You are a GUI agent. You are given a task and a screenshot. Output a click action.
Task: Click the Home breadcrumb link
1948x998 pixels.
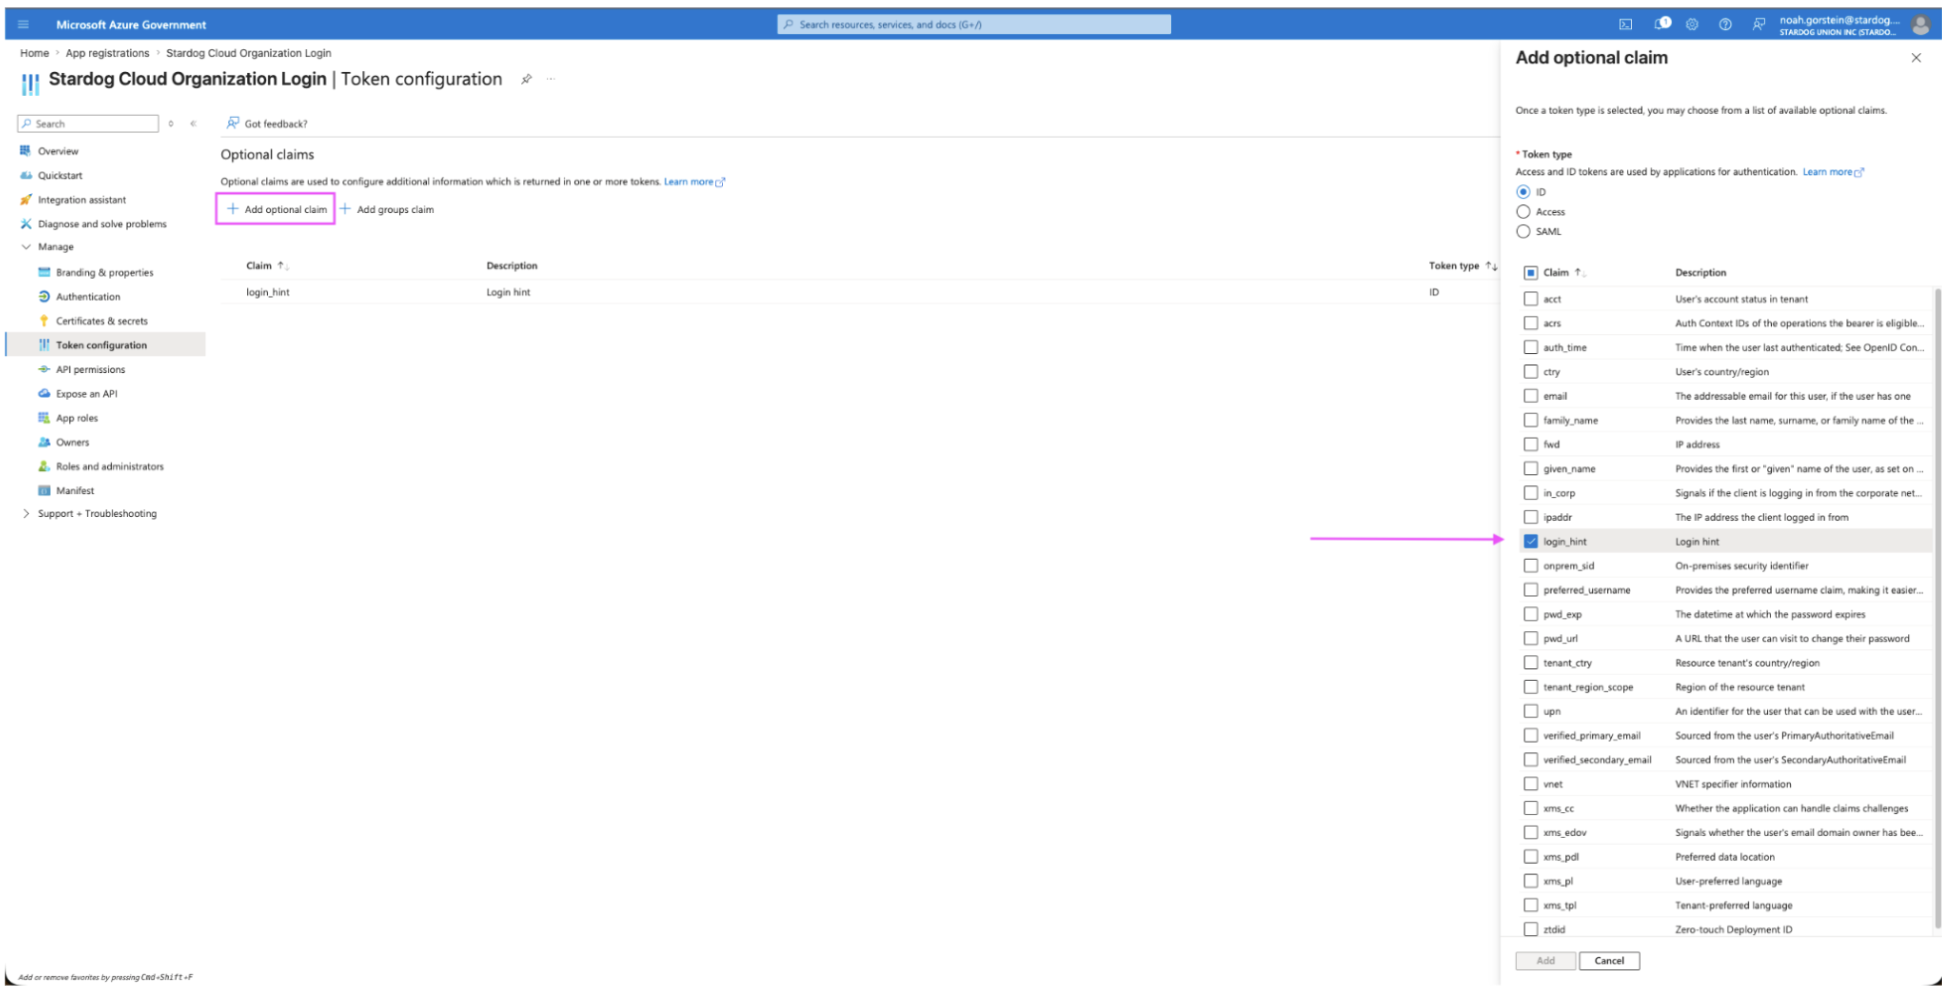click(34, 53)
